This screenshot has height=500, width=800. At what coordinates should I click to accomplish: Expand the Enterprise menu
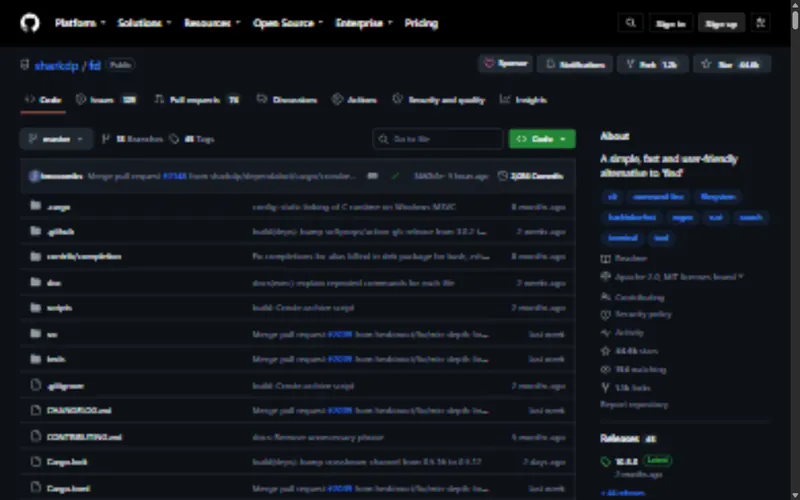[364, 23]
